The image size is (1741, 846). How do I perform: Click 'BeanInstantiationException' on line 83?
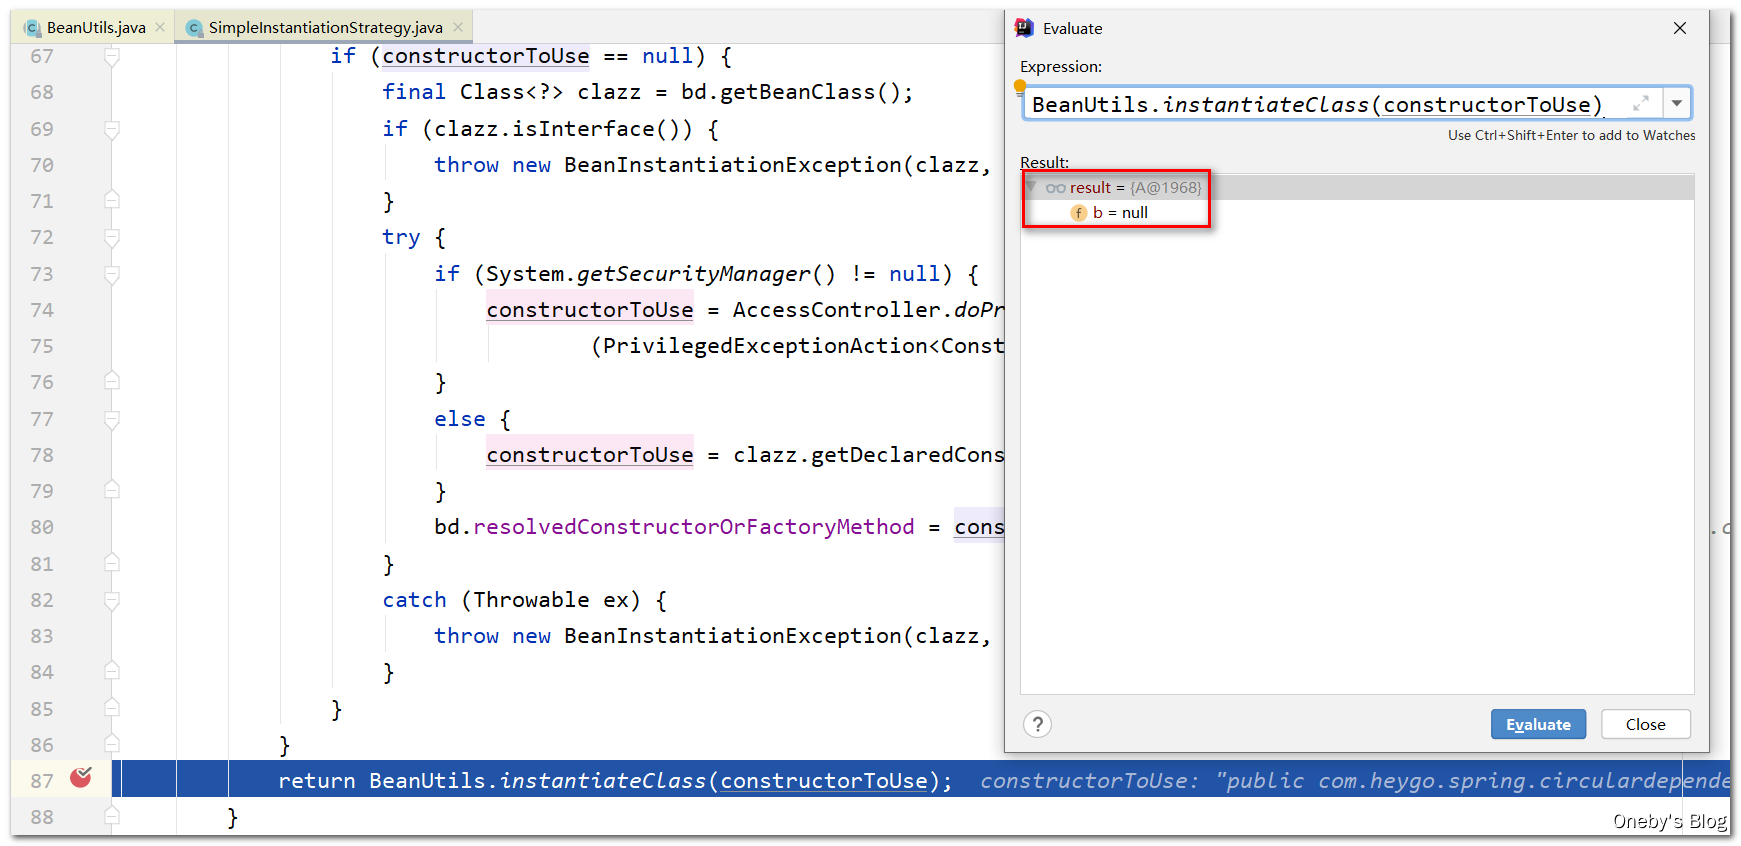pos(732,636)
